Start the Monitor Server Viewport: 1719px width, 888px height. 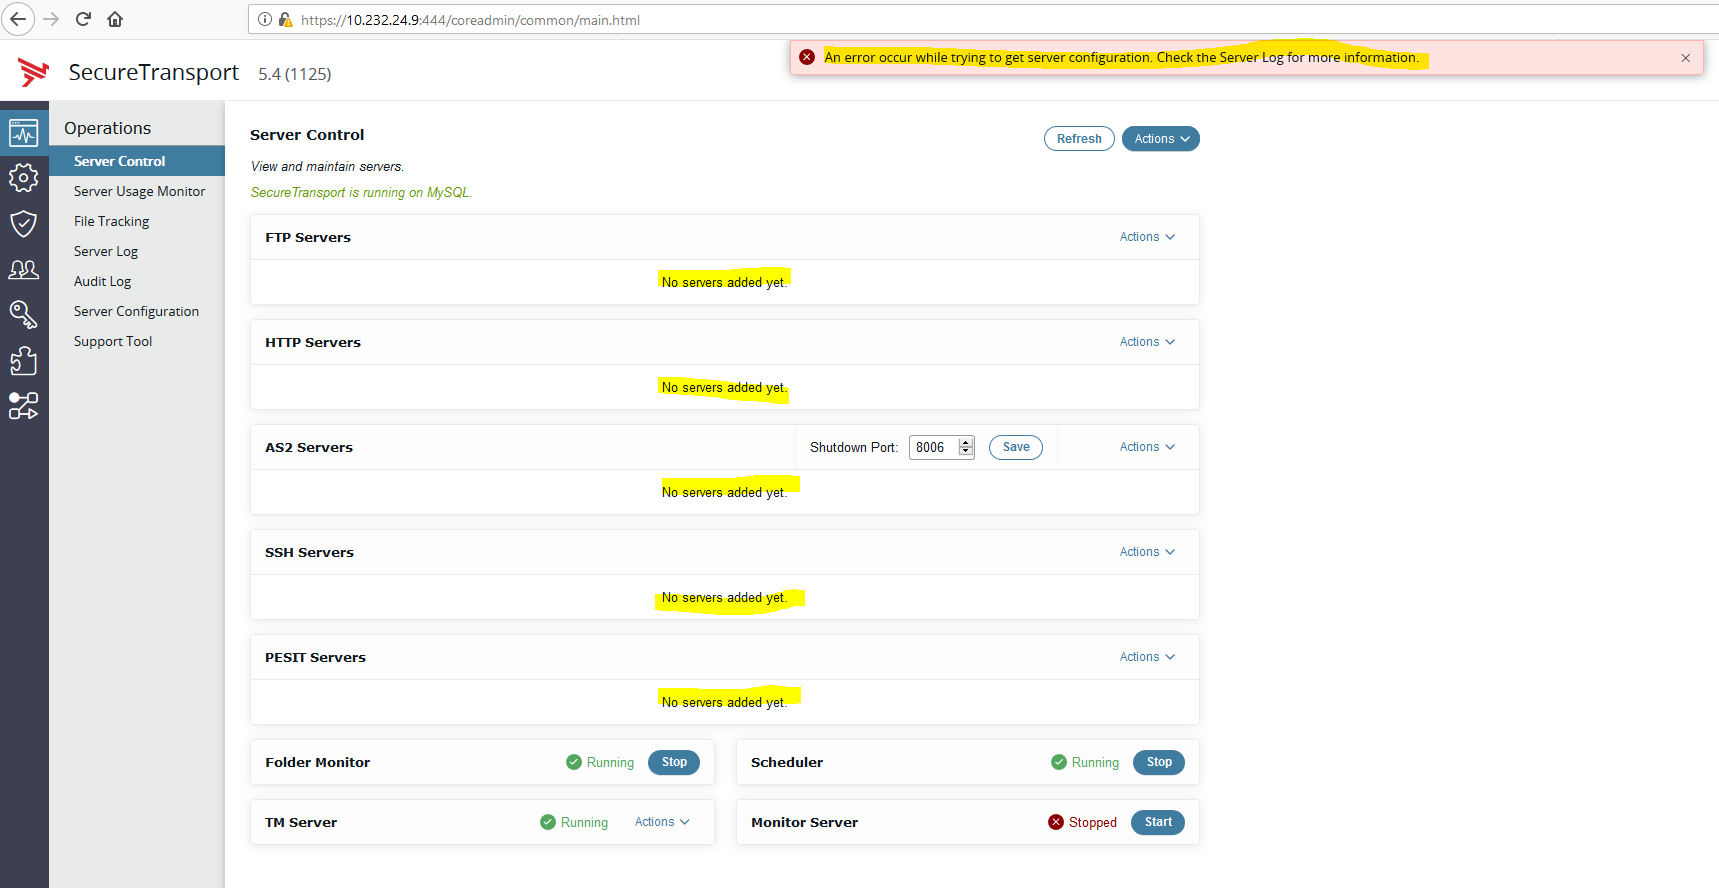click(1158, 822)
